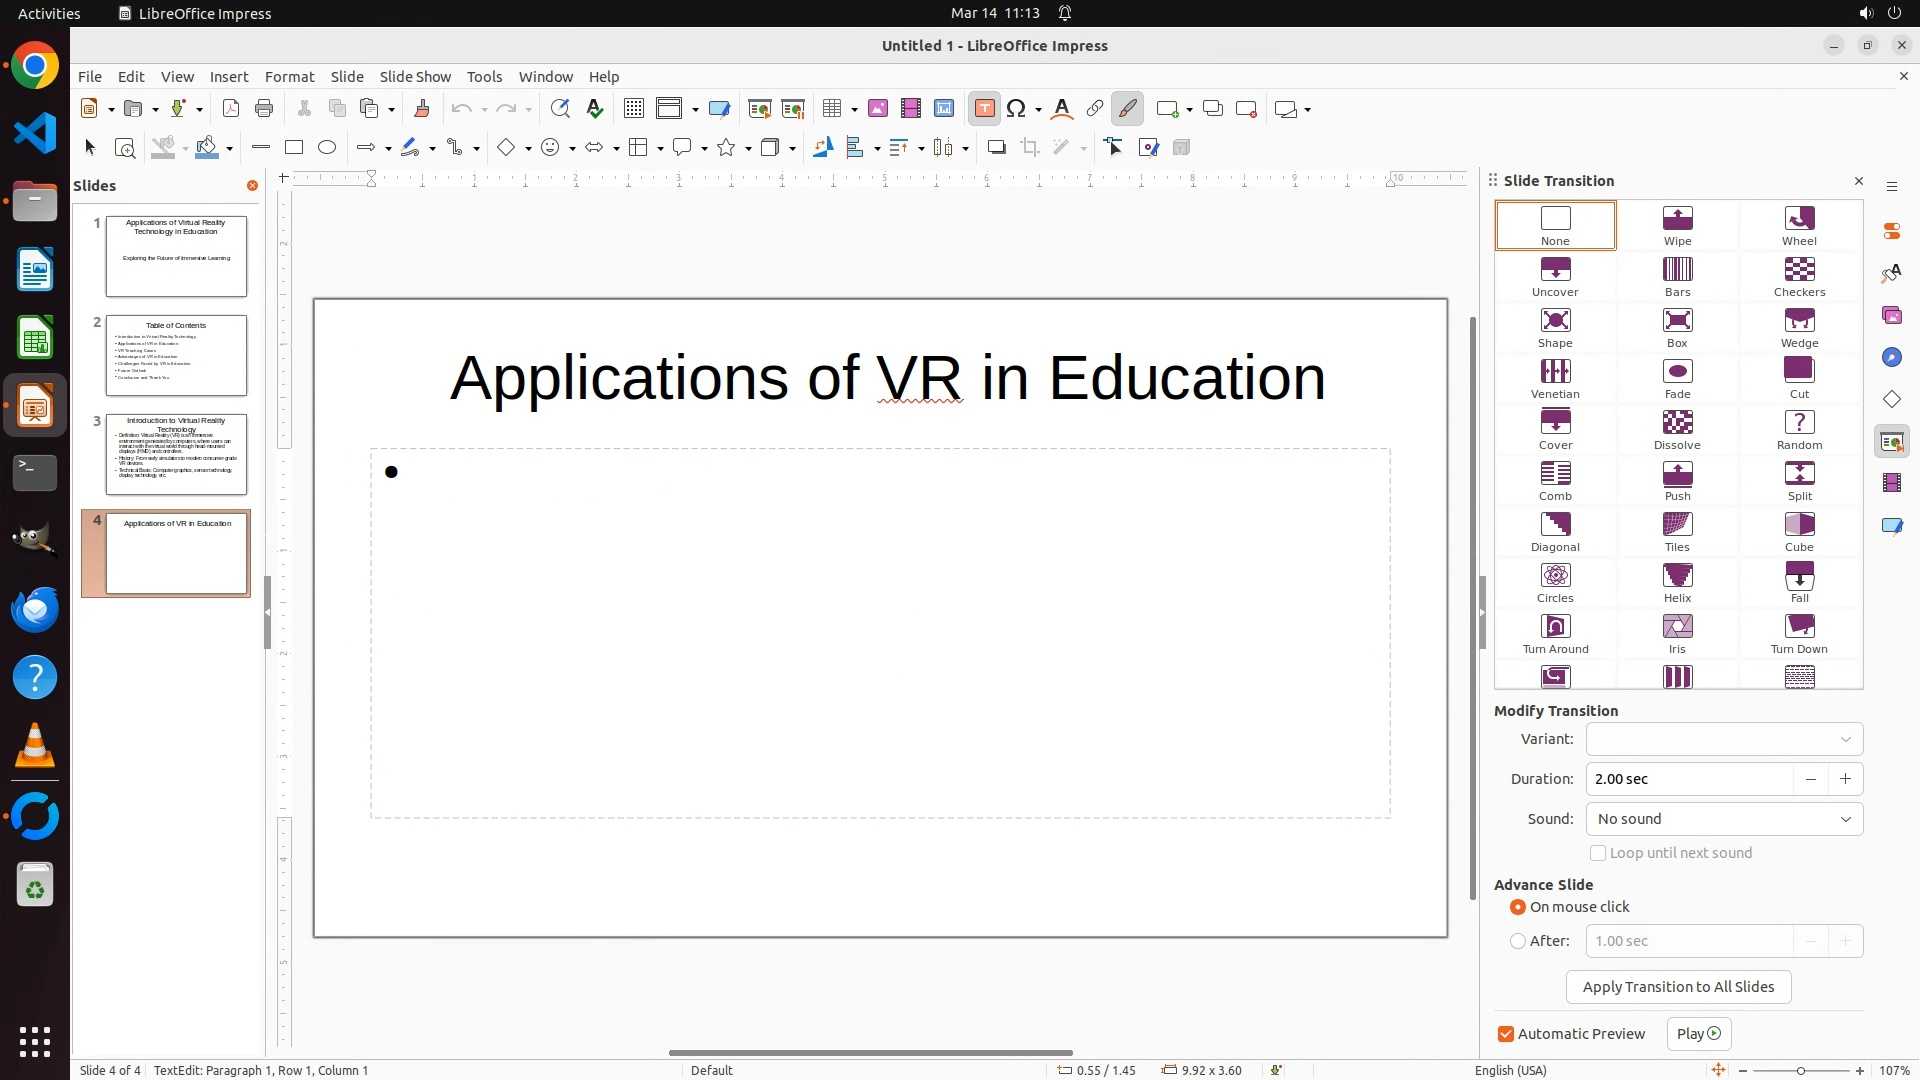Toggle the Automatic Preview checkbox

click(1506, 1034)
